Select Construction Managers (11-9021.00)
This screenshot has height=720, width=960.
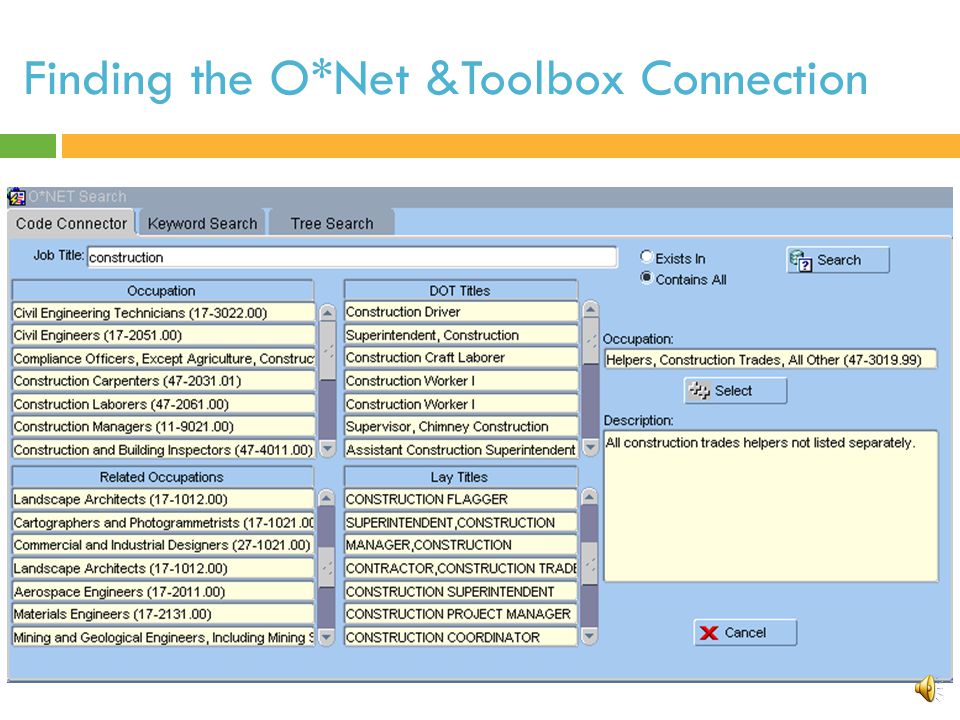(163, 426)
